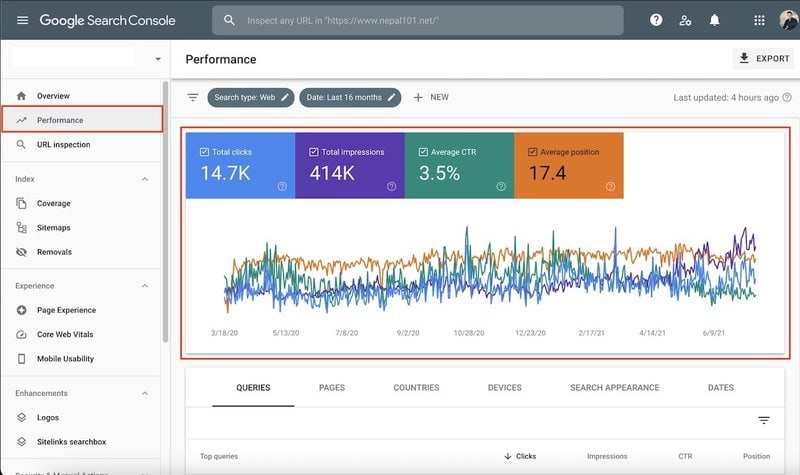The height and width of the screenshot is (475, 800).
Task: Click help icon on Total impressions card
Action: pyautogui.click(x=391, y=186)
